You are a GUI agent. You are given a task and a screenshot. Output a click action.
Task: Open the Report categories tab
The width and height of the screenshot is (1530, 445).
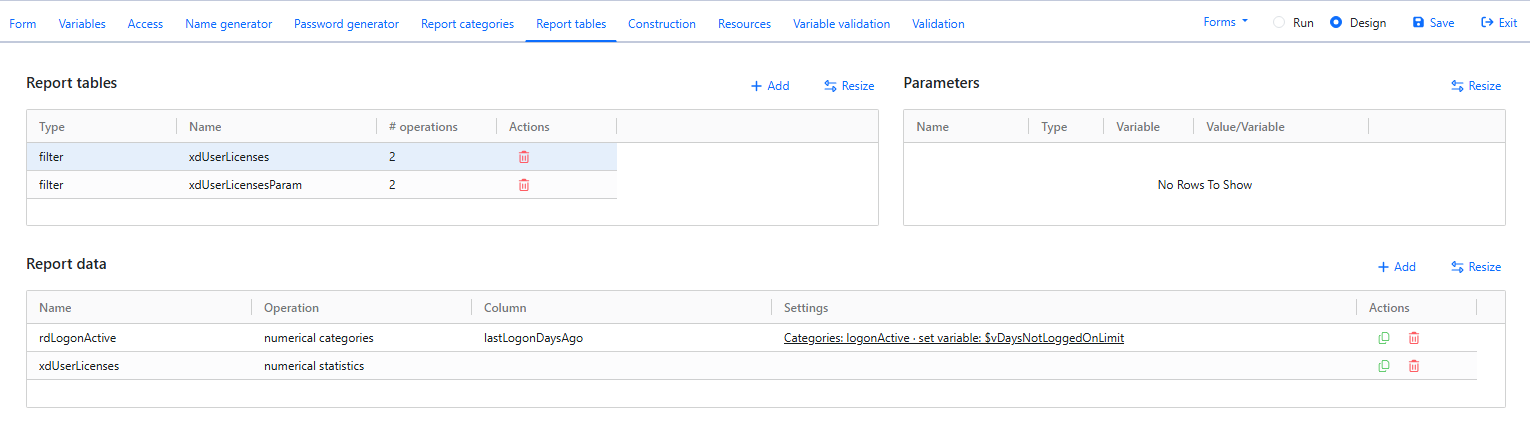467,24
